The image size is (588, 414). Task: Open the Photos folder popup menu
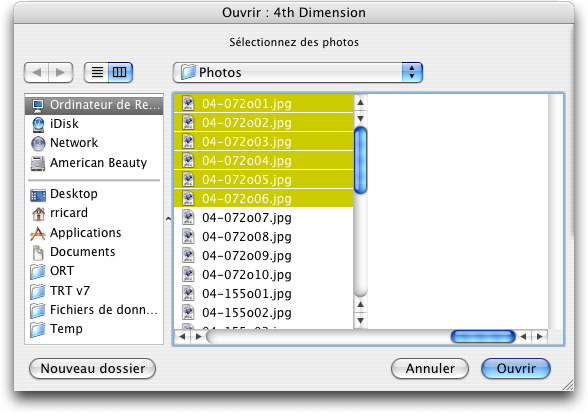298,72
